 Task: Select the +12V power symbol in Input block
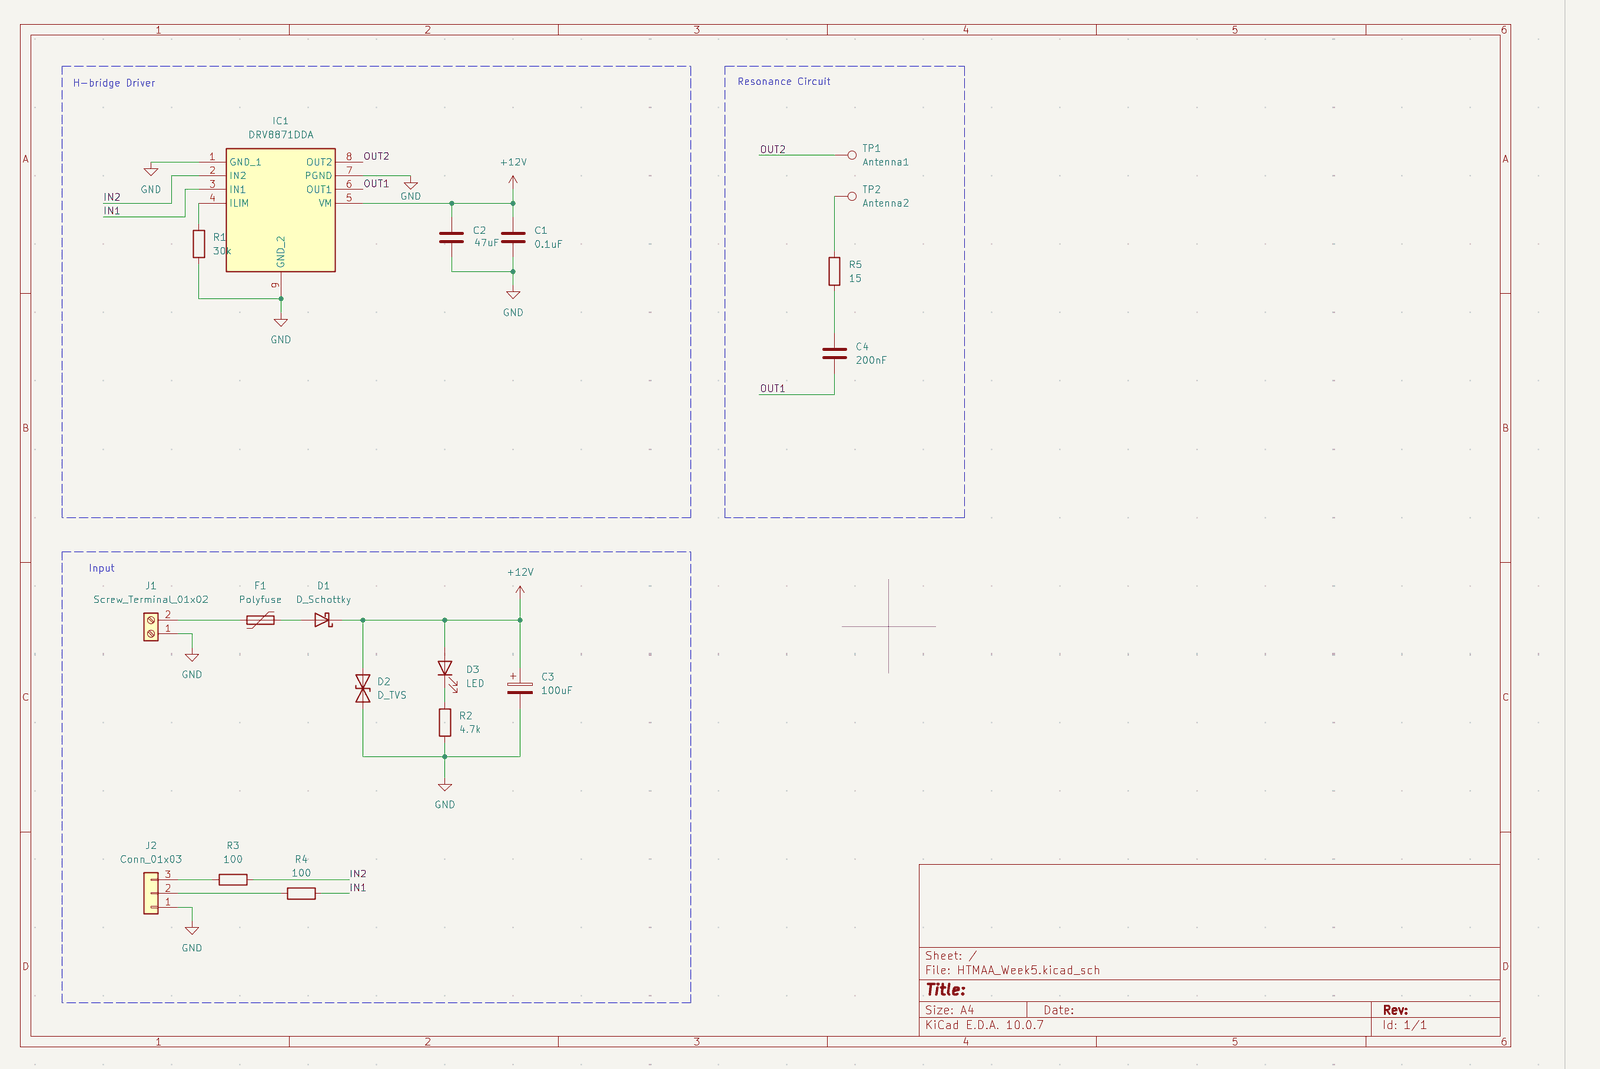[x=520, y=592]
